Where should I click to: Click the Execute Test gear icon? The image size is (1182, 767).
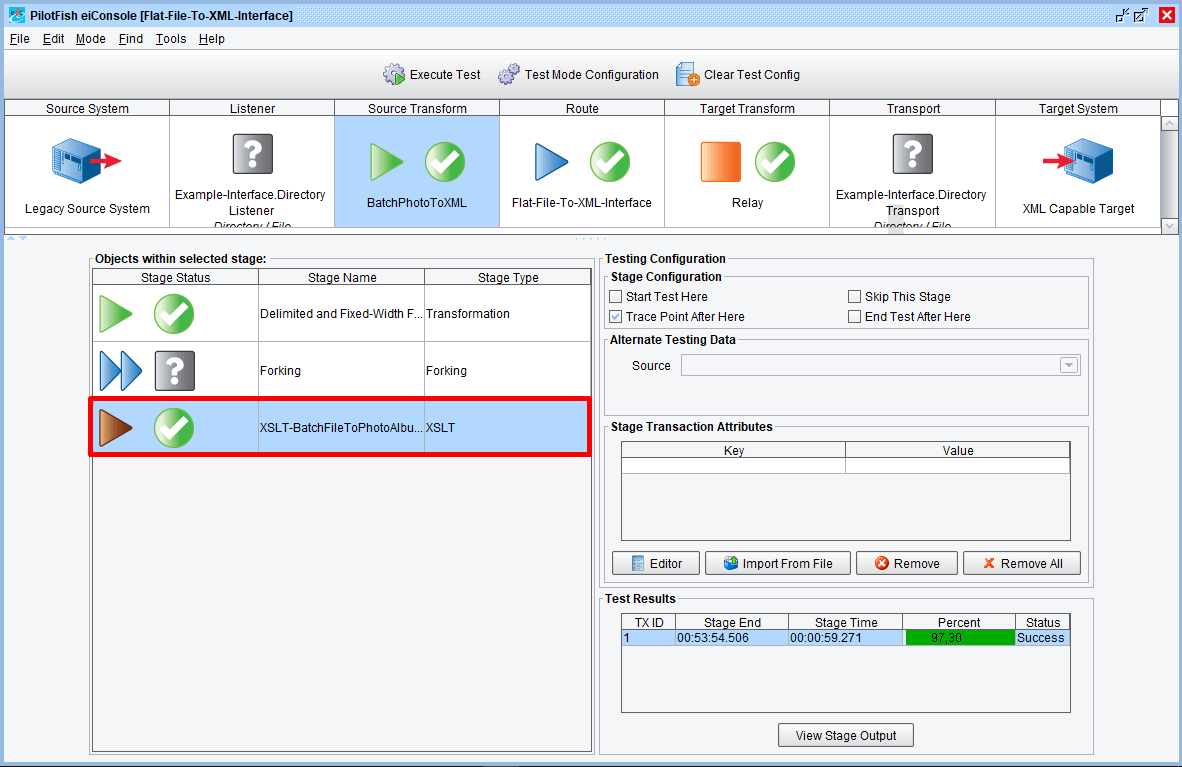pos(393,74)
